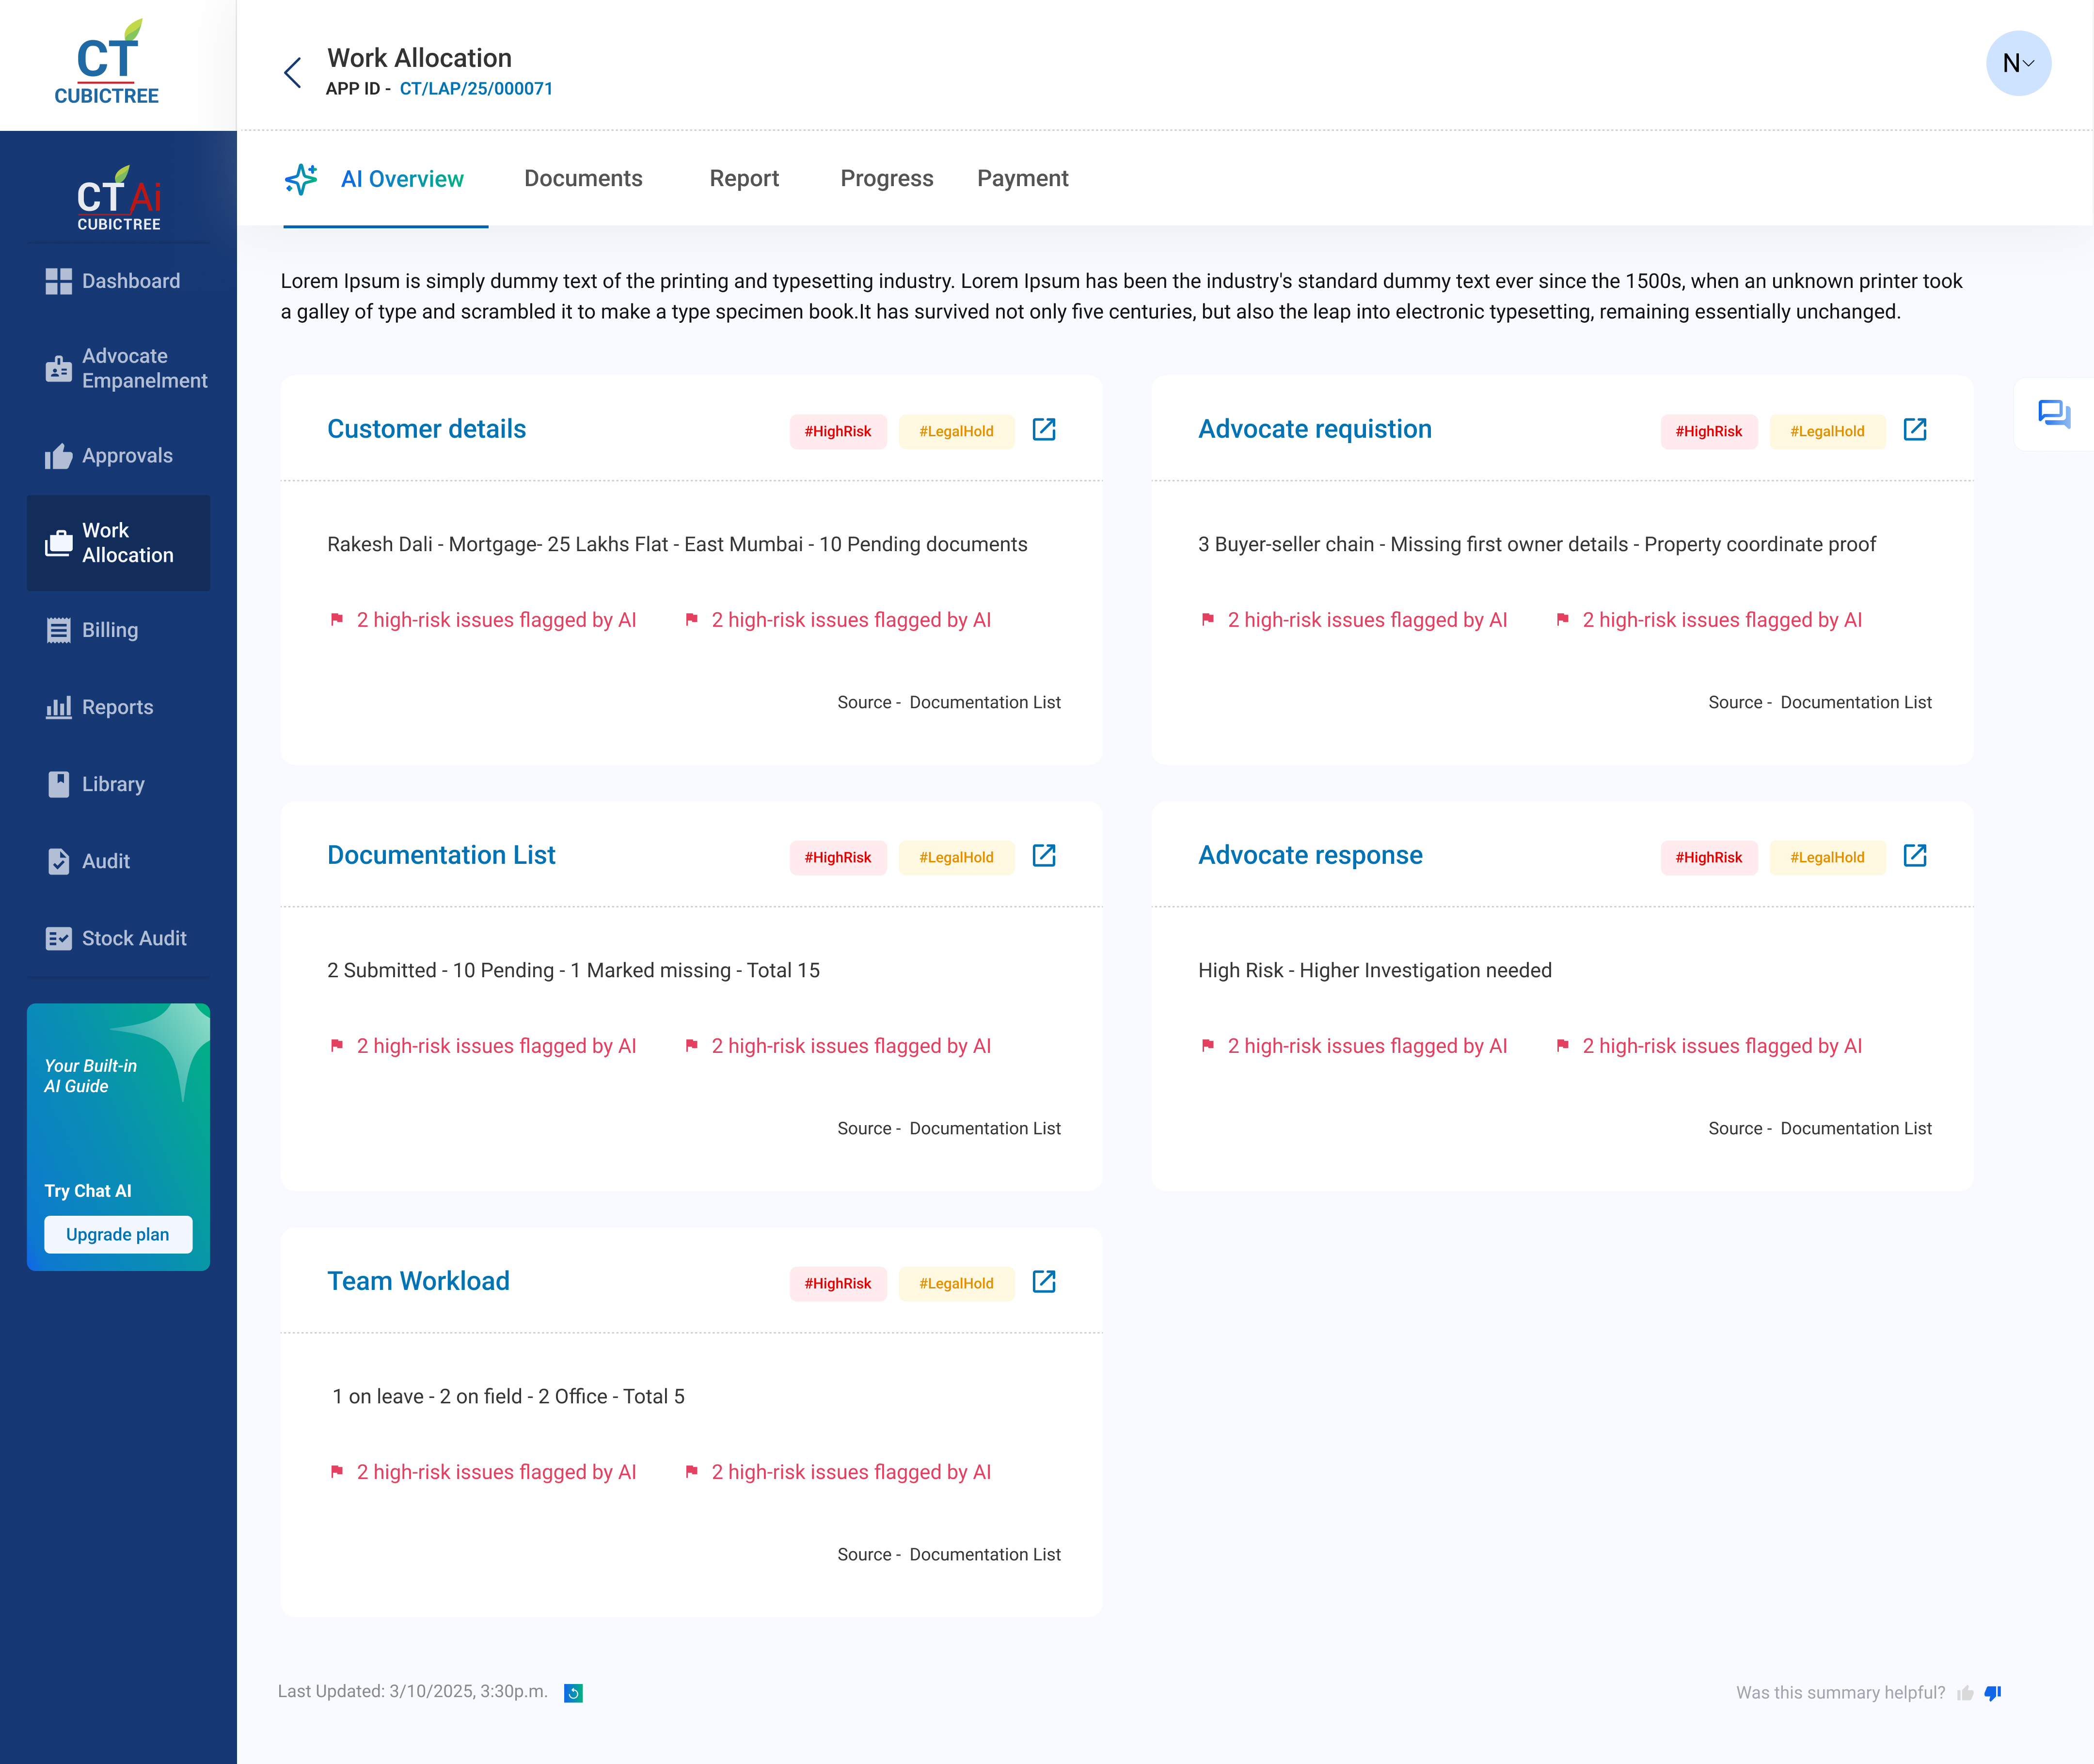The image size is (2094, 1764).
Task: Open Stock Audit in the sidebar
Action: coord(118,938)
